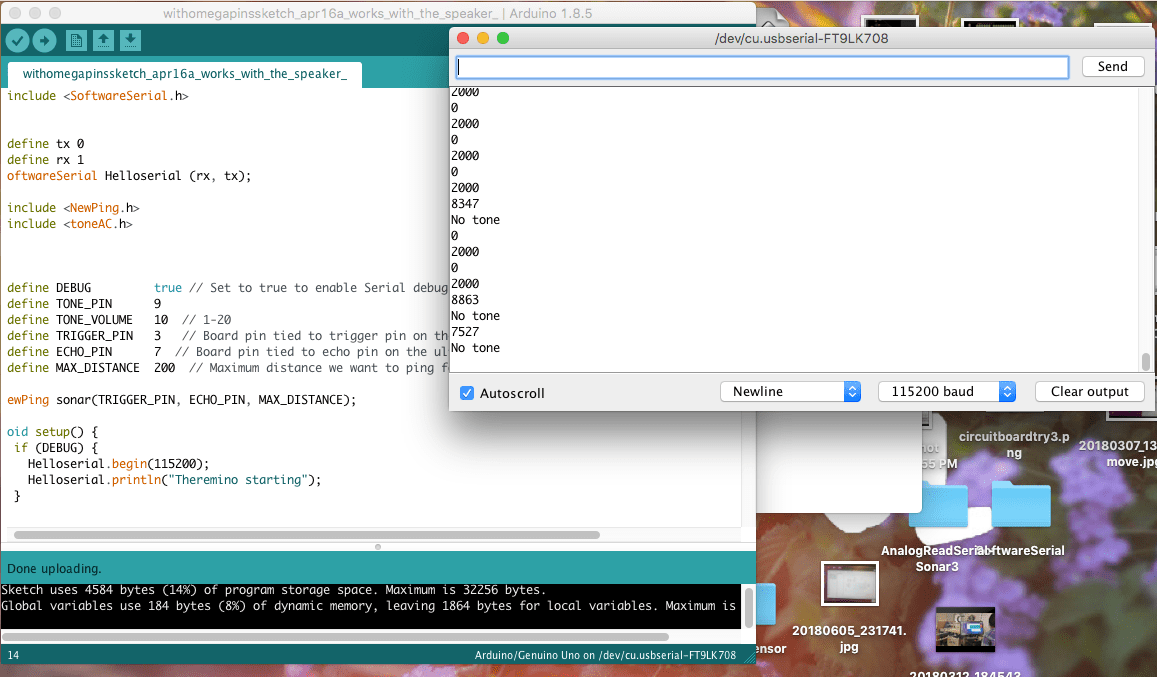Viewport: 1157px width, 677px height.
Task: Select the 20180605_231741.jpg desktop thumbnail
Action: 849,583
